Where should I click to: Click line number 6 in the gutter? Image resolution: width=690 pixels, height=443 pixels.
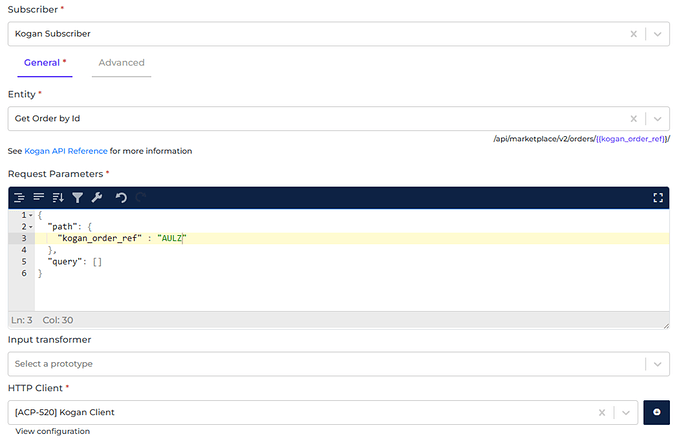[x=24, y=273]
